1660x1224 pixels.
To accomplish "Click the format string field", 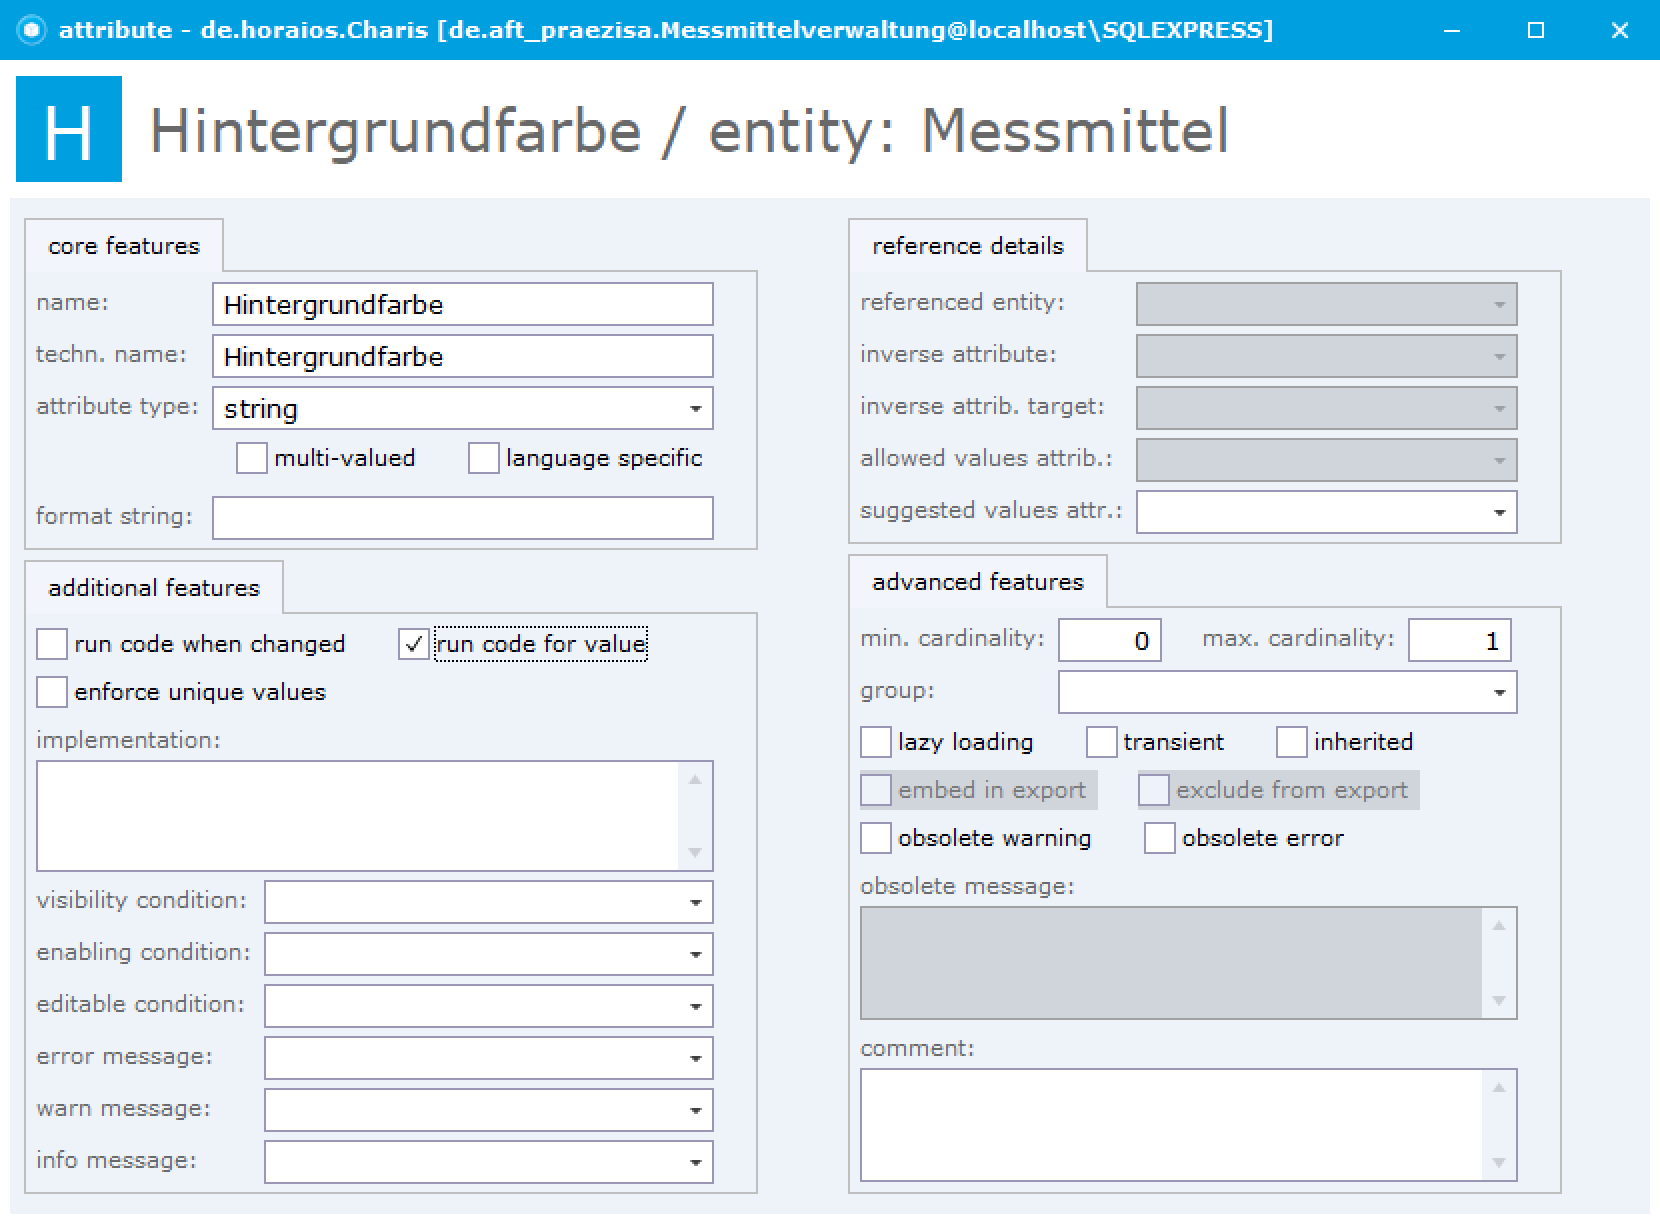I will (463, 518).
